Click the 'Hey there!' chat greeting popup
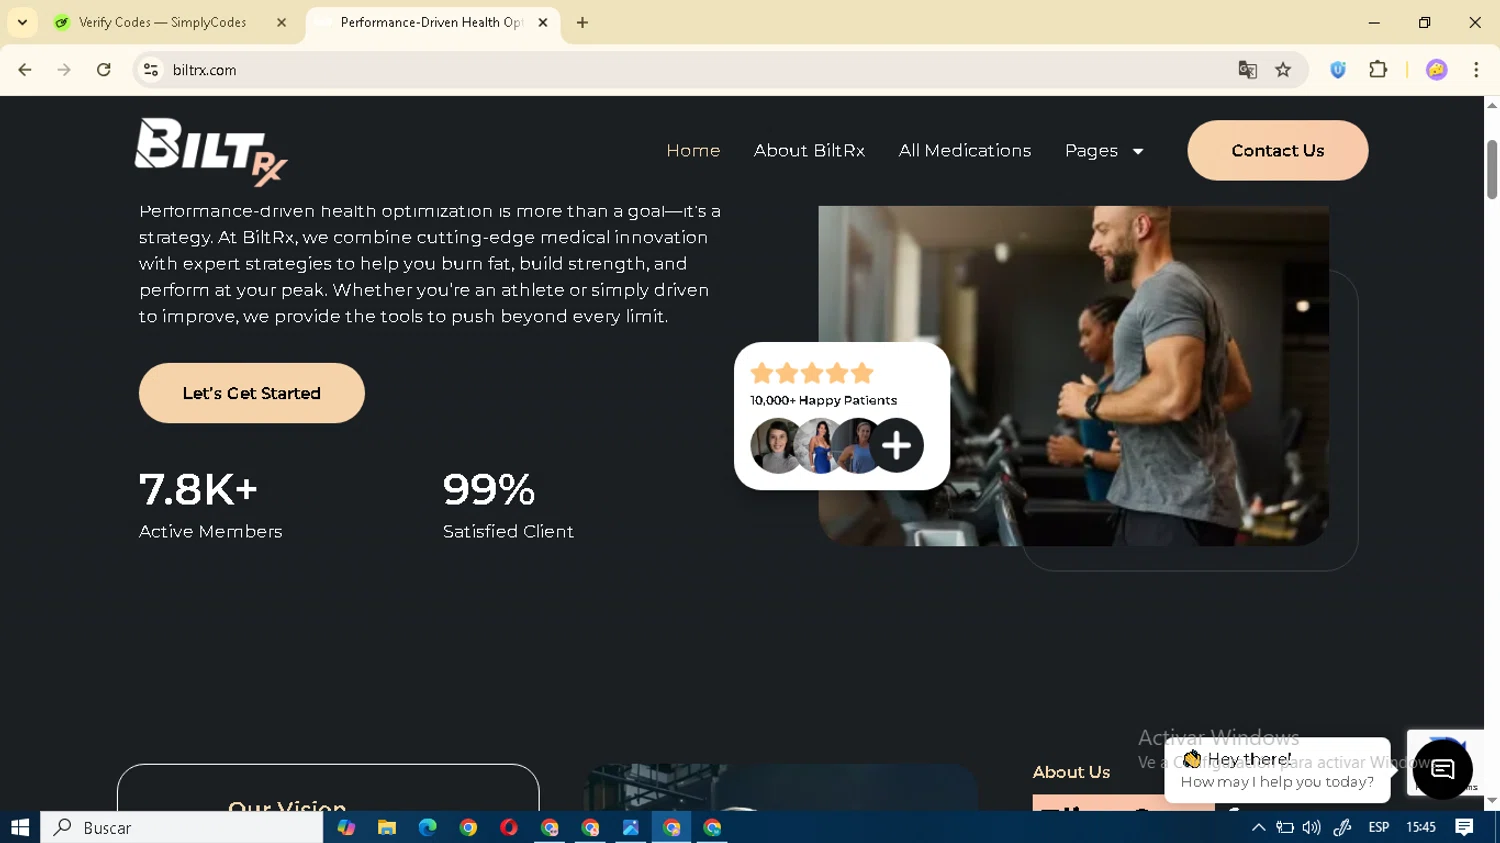This screenshot has width=1500, height=843. 1277,770
